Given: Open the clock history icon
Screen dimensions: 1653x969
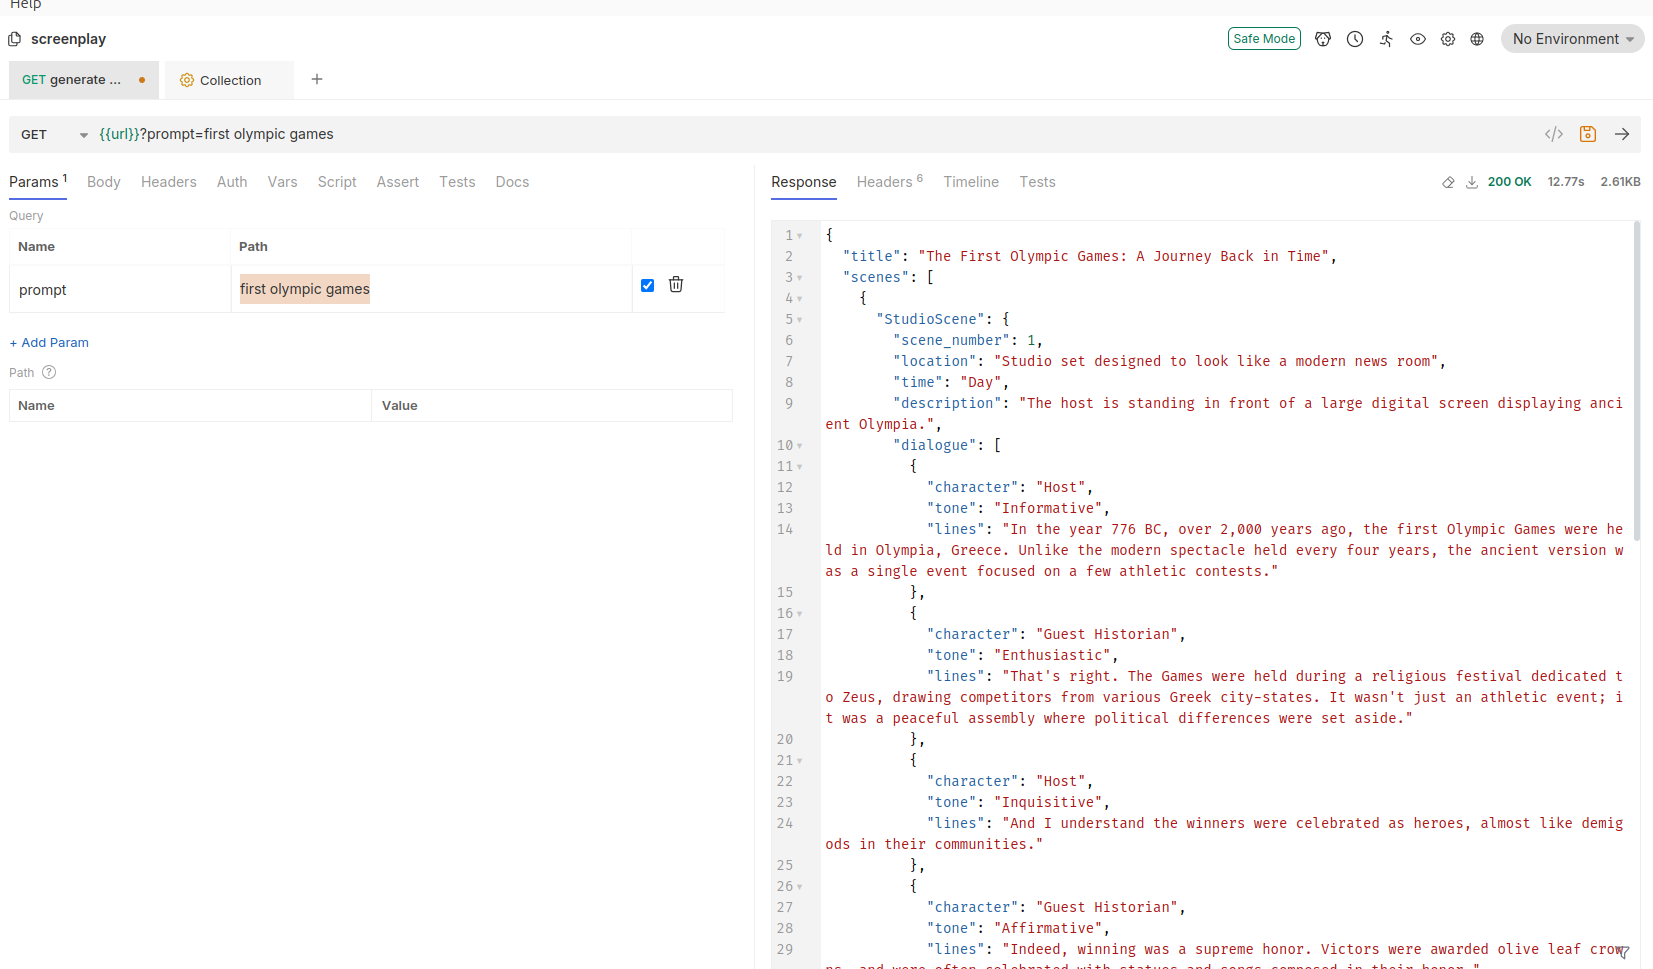Looking at the screenshot, I should click(1355, 39).
